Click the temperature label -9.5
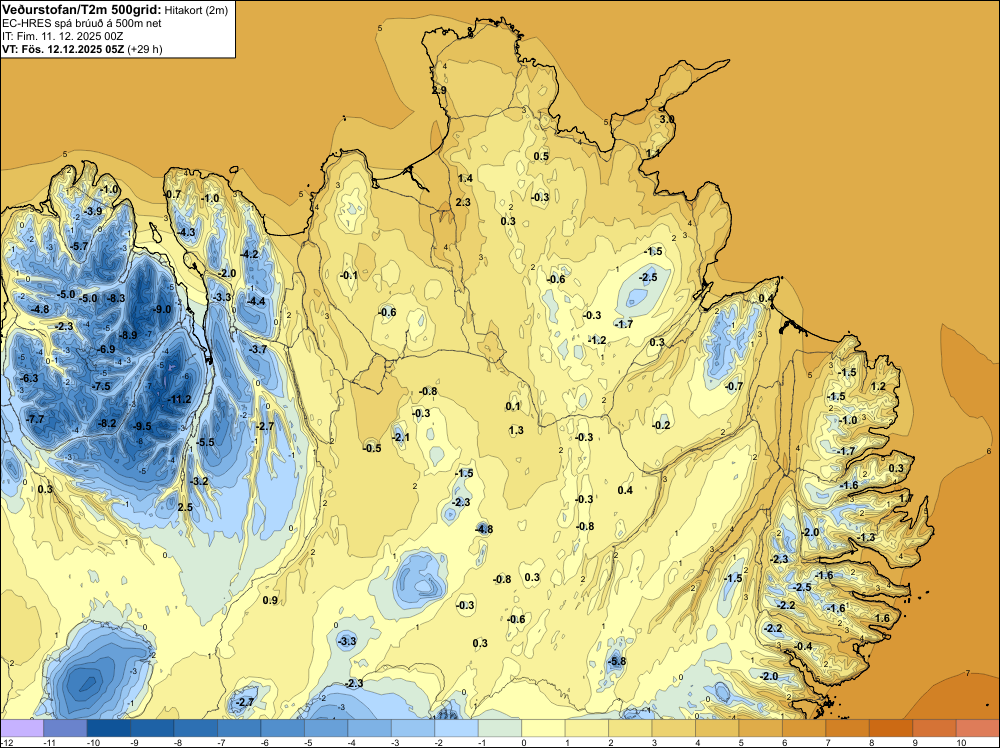 [x=142, y=426]
